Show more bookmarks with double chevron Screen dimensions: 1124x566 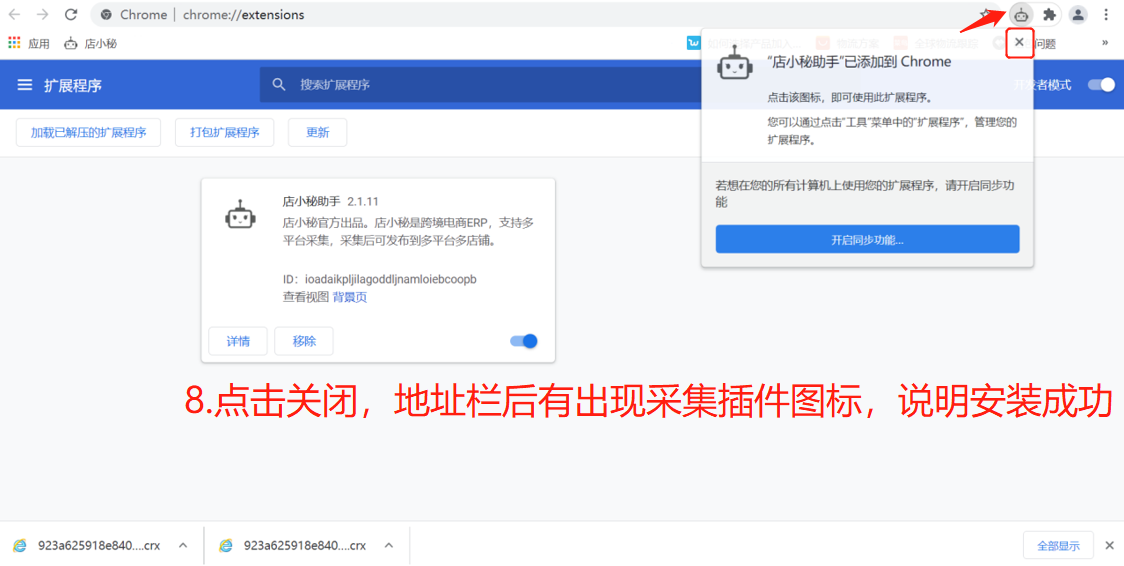pyautogui.click(x=1105, y=43)
